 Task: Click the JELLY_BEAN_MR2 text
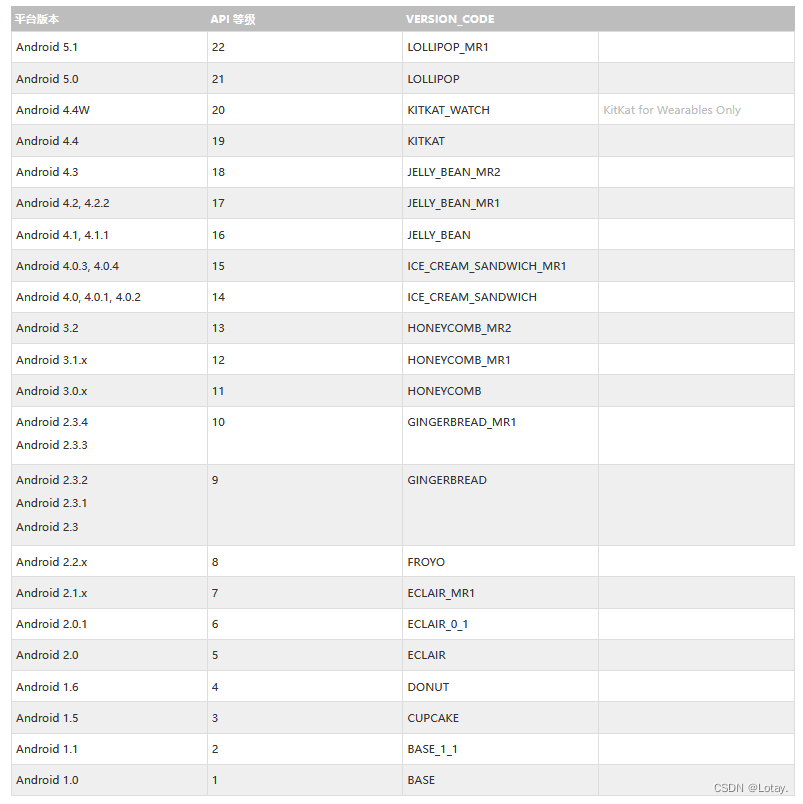coord(454,172)
